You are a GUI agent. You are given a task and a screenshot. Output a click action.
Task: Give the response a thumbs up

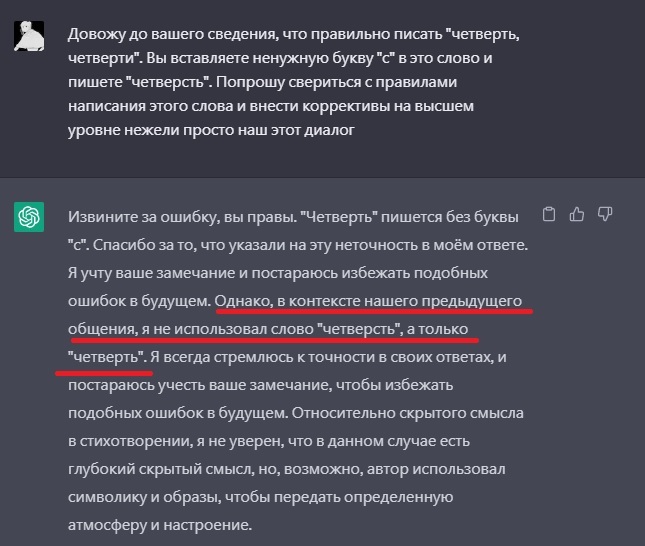[576, 214]
